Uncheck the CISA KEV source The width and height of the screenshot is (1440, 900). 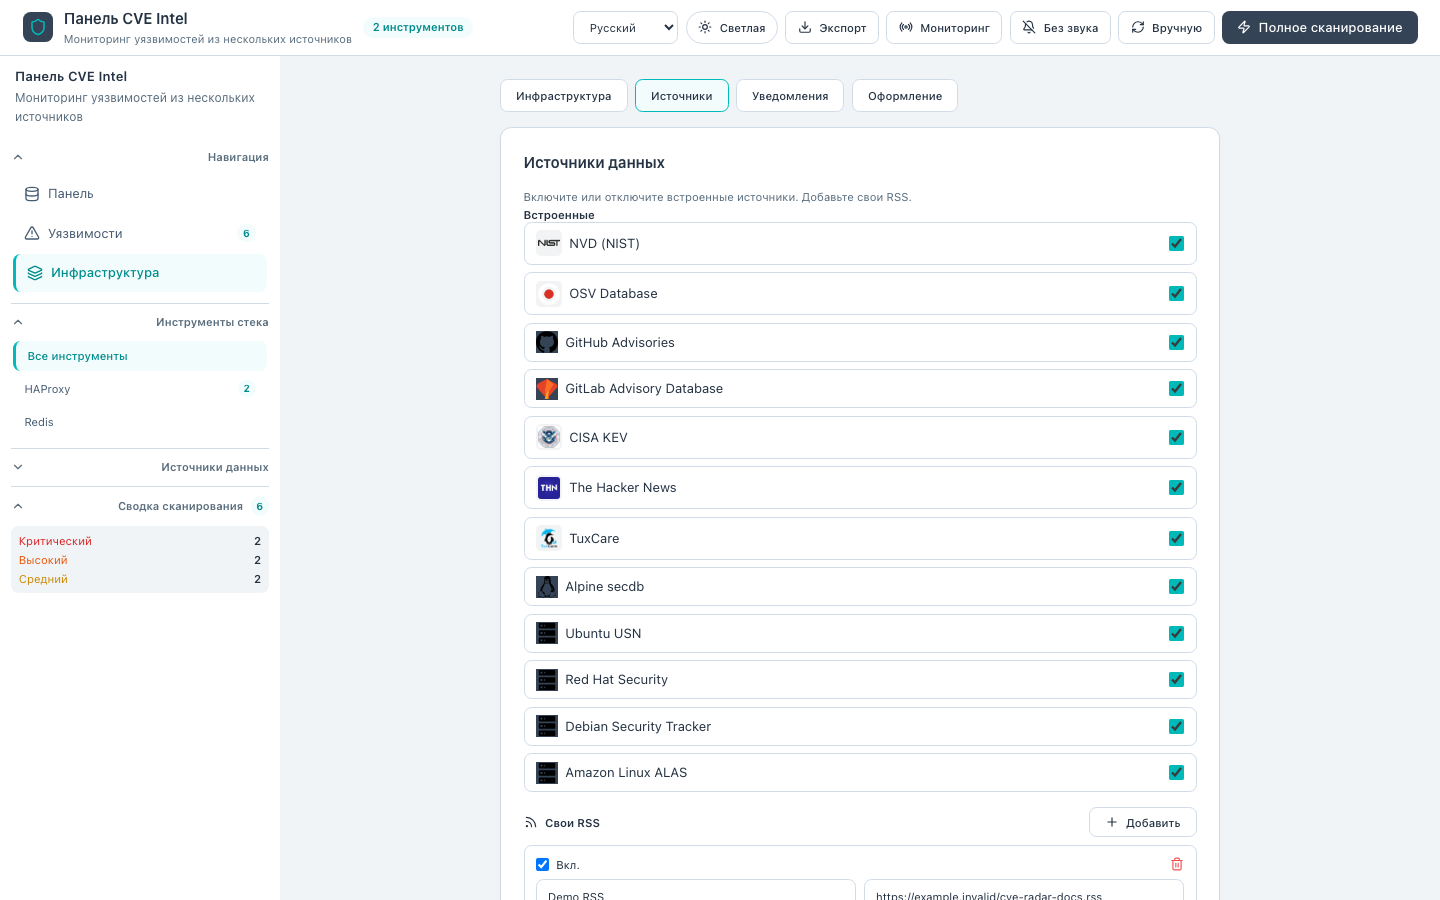(x=1176, y=438)
